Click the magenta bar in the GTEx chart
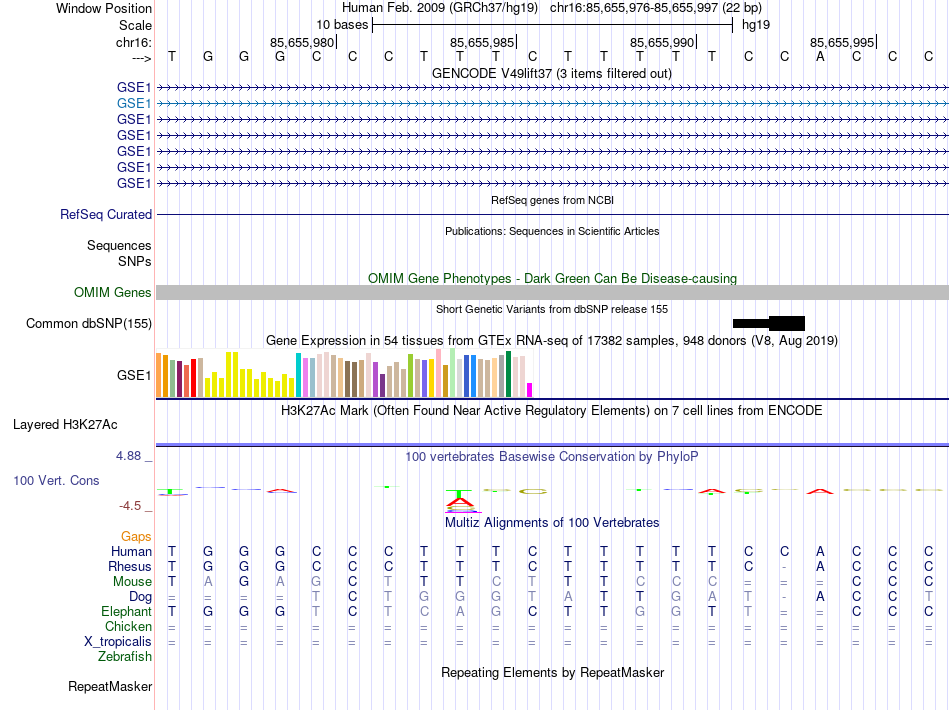Screen dimensions: 950x710 click(x=530, y=390)
